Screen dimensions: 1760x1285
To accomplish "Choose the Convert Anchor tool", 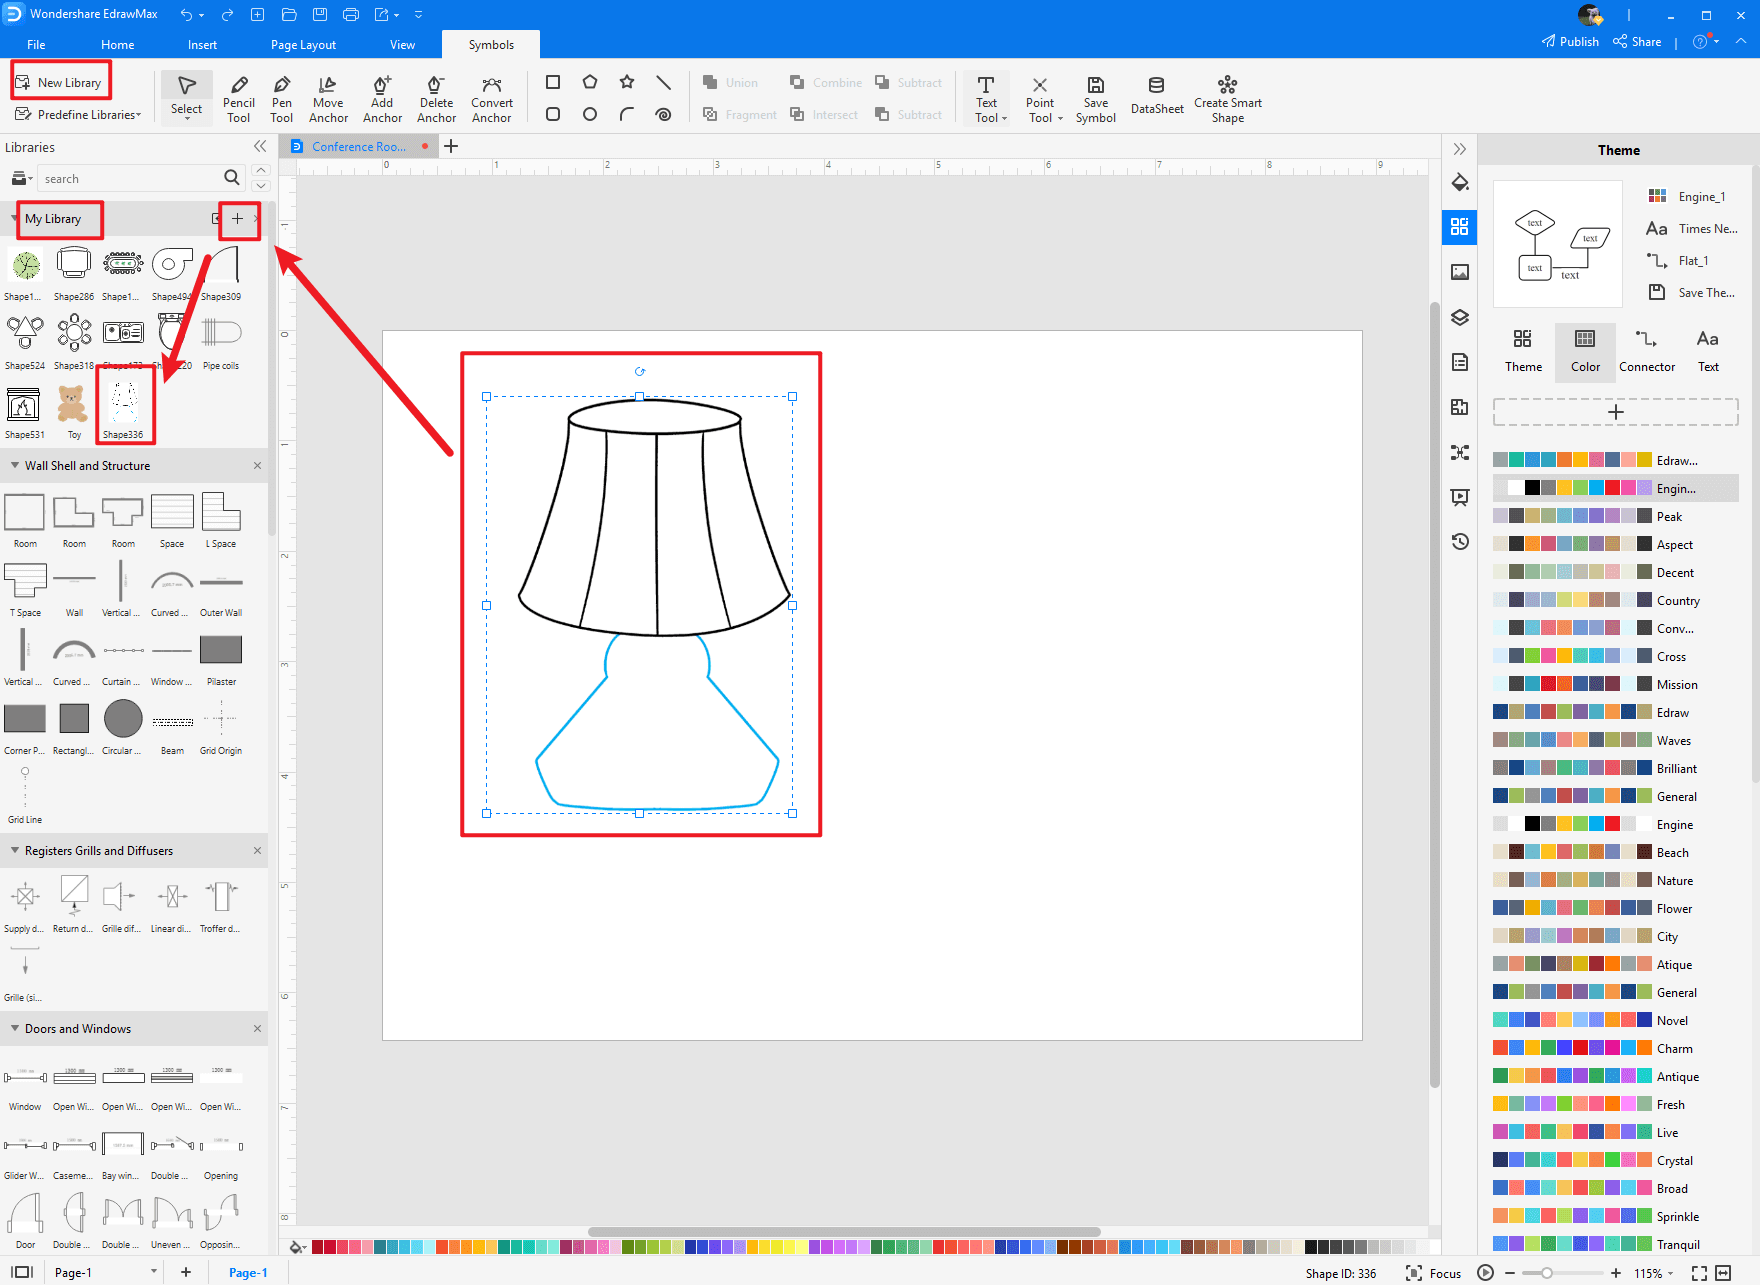I will pyautogui.click(x=491, y=98).
